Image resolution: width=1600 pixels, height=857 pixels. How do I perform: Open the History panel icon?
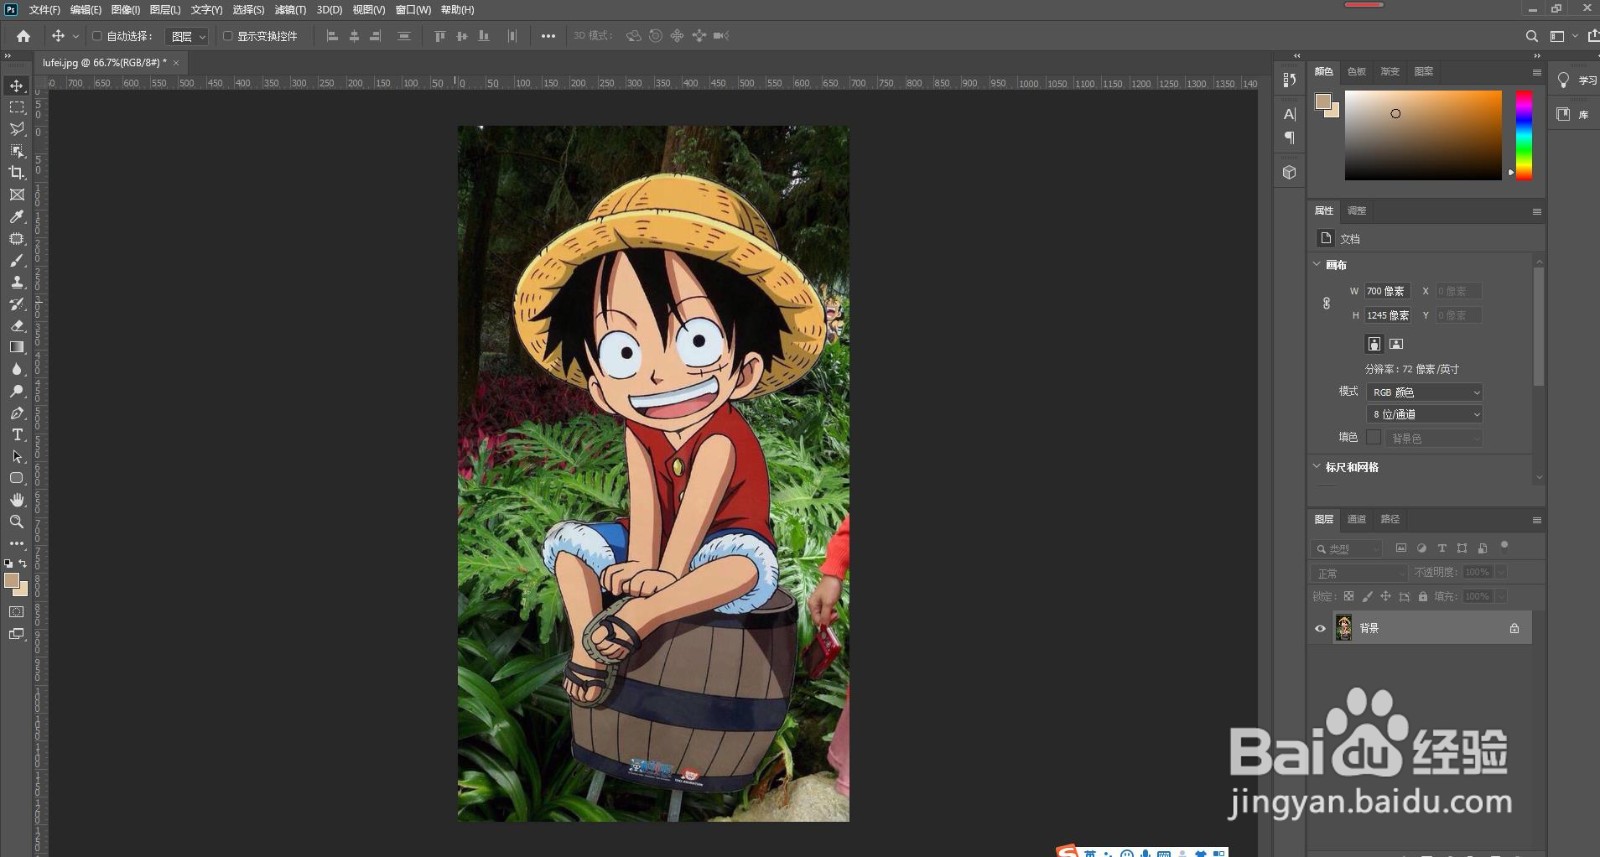(1289, 80)
